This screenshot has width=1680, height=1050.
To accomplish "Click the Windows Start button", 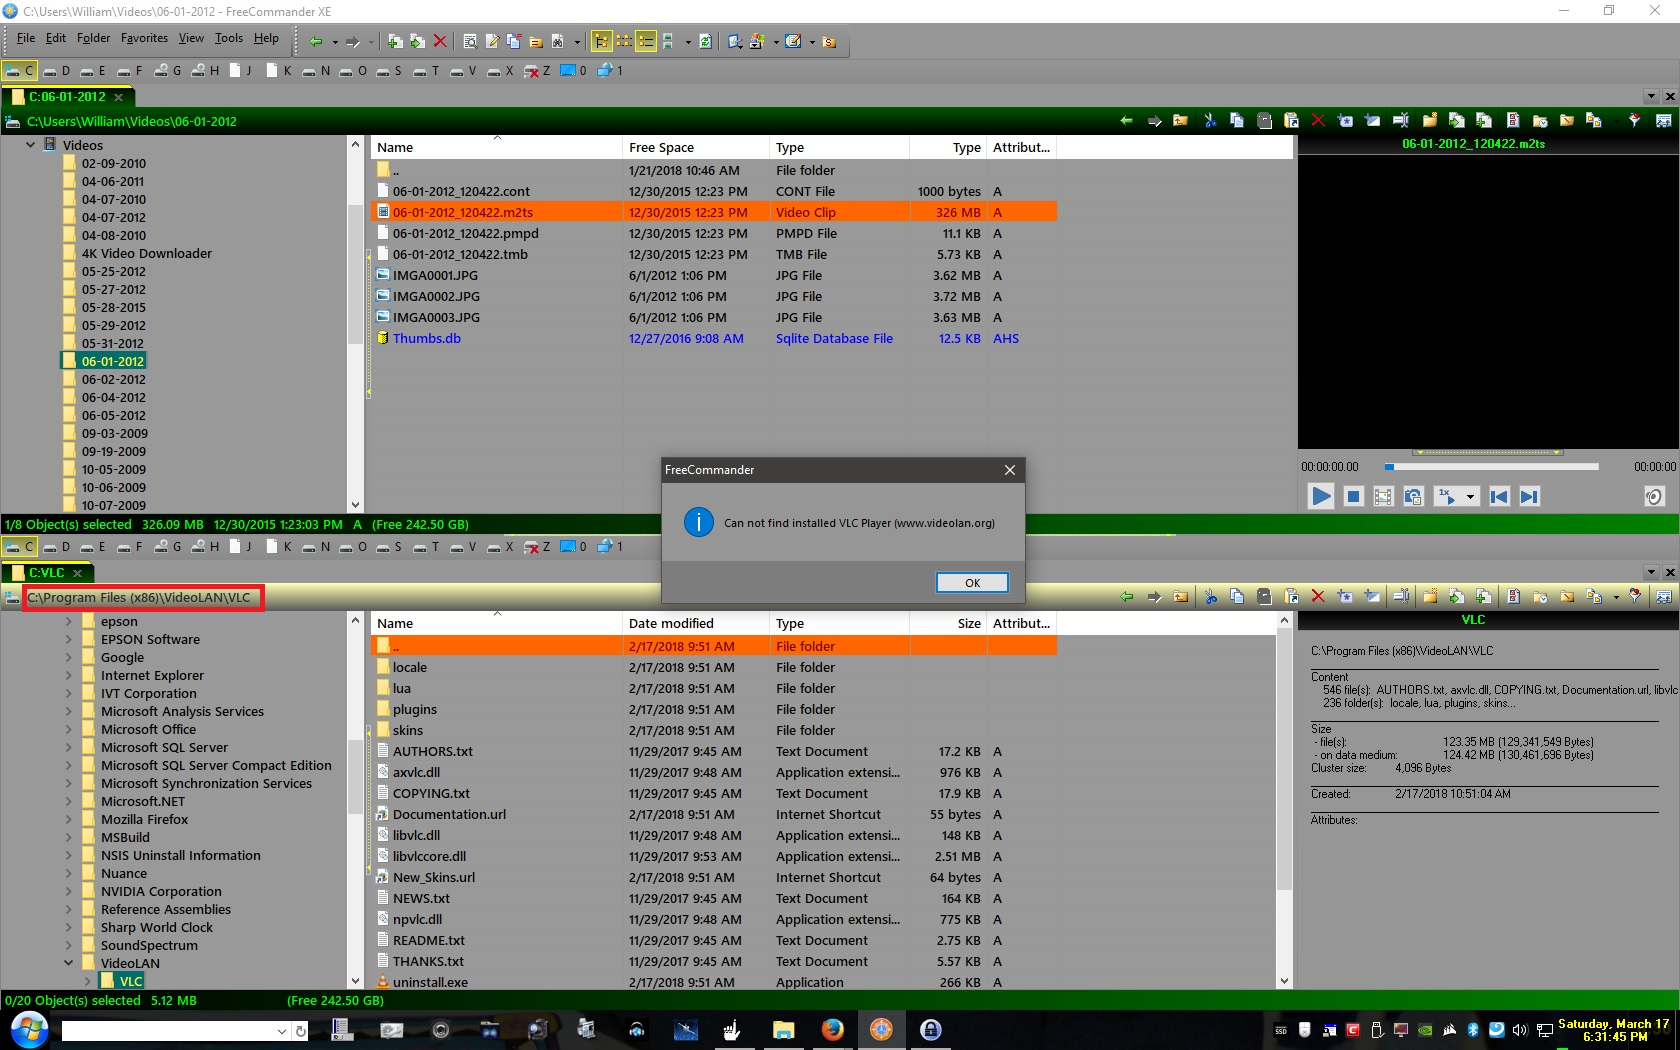I will point(28,1029).
